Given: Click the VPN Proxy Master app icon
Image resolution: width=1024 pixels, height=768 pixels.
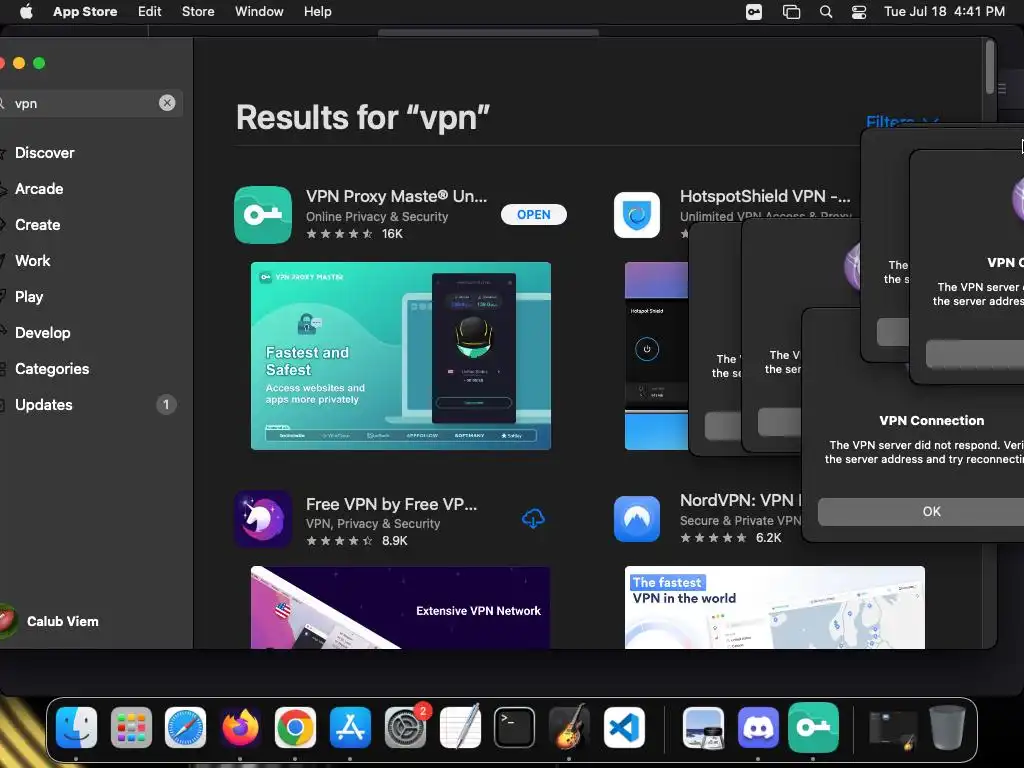Looking at the screenshot, I should [263, 215].
